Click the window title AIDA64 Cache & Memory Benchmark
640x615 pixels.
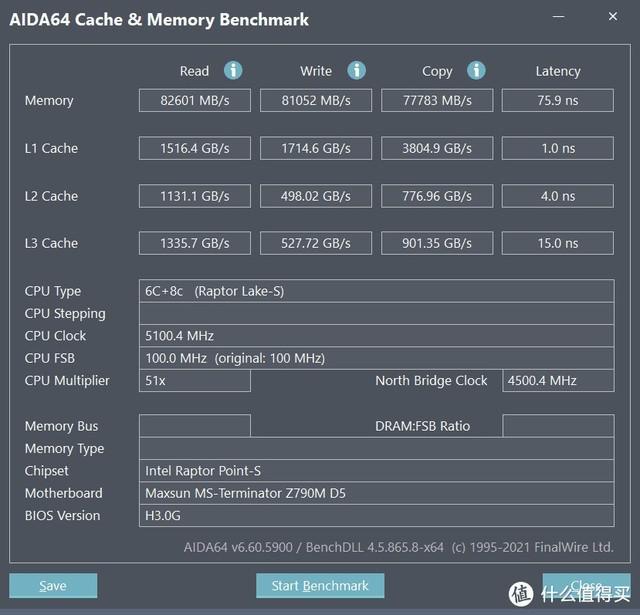[159, 20]
